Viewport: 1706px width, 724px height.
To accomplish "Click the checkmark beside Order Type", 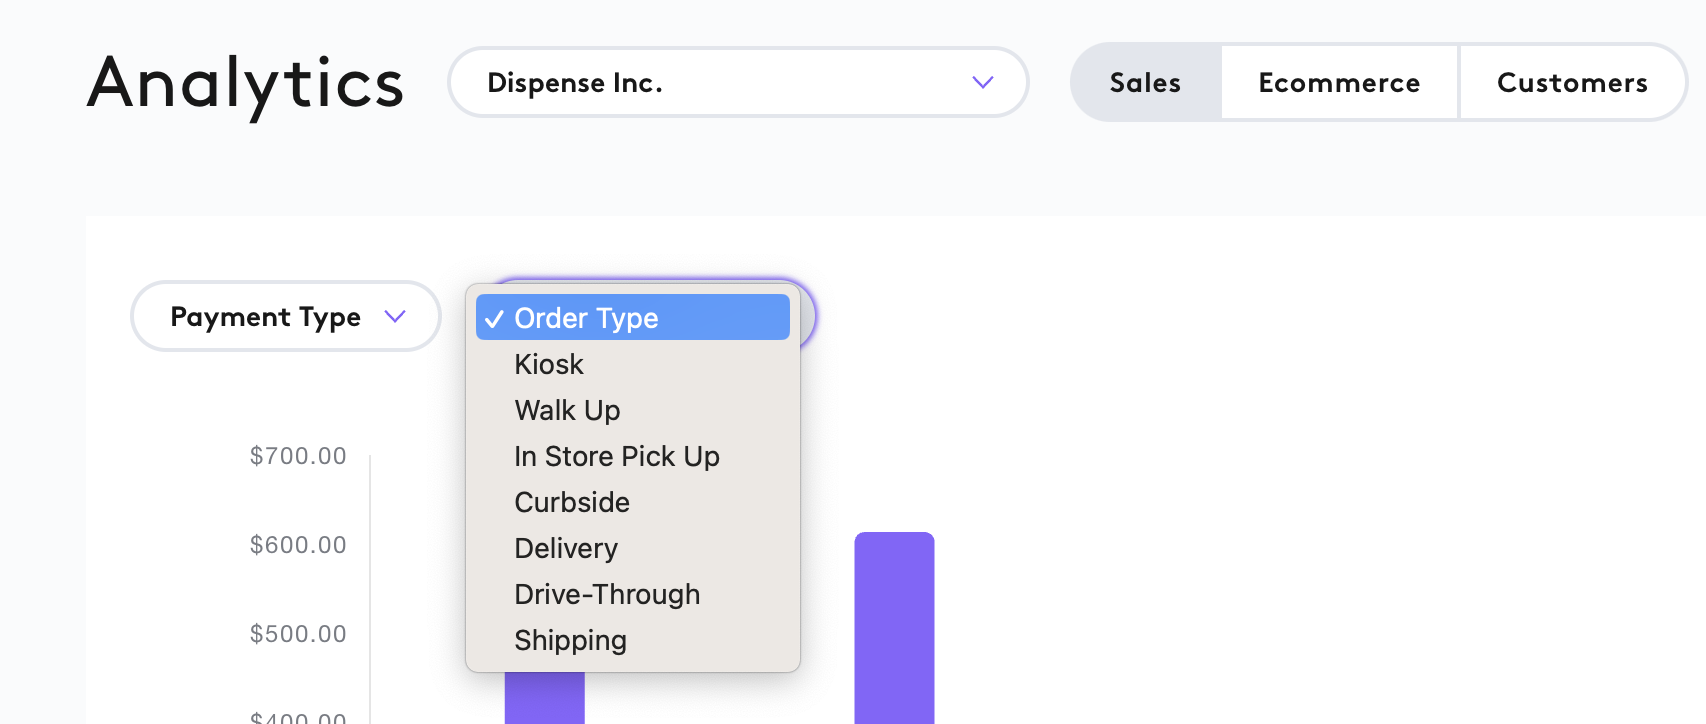I will pos(494,319).
